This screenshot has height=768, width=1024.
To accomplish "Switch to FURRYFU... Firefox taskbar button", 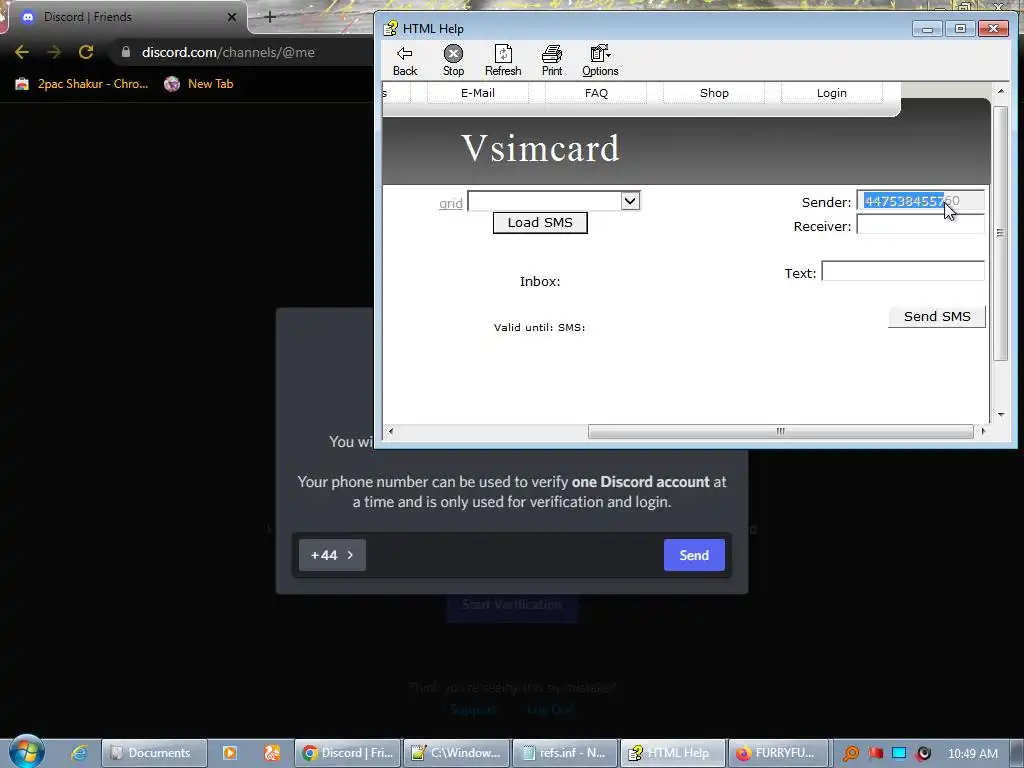I will pos(777,753).
